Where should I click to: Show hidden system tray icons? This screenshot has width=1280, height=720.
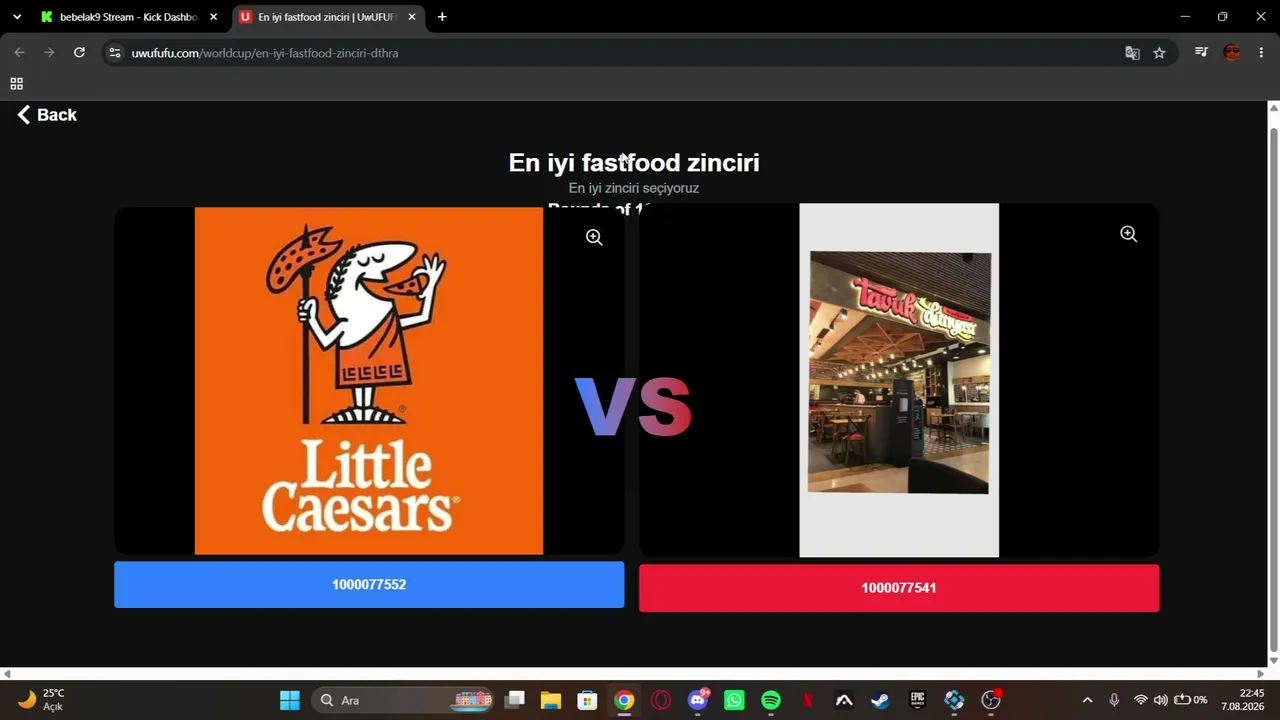click(1088, 700)
